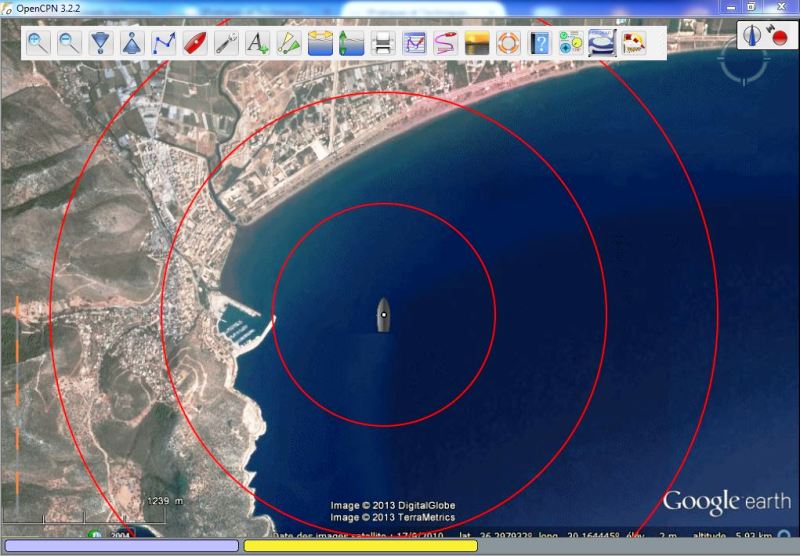Open the Help/About question mark icon
This screenshot has width=800, height=556.
point(540,43)
